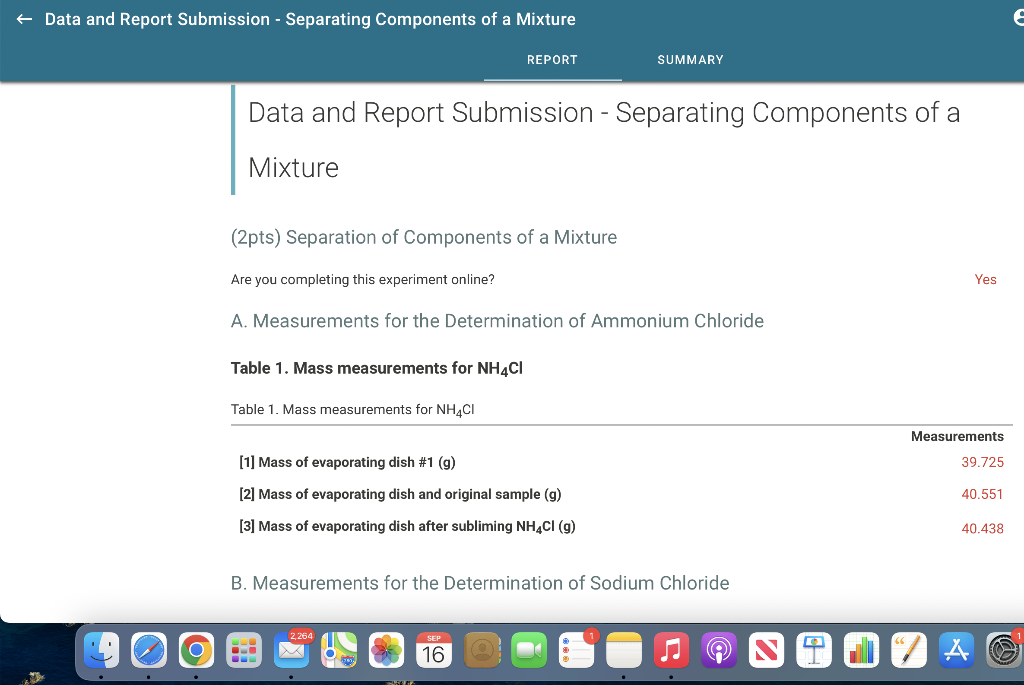
Task: Select the REPORT tab
Action: (x=552, y=60)
